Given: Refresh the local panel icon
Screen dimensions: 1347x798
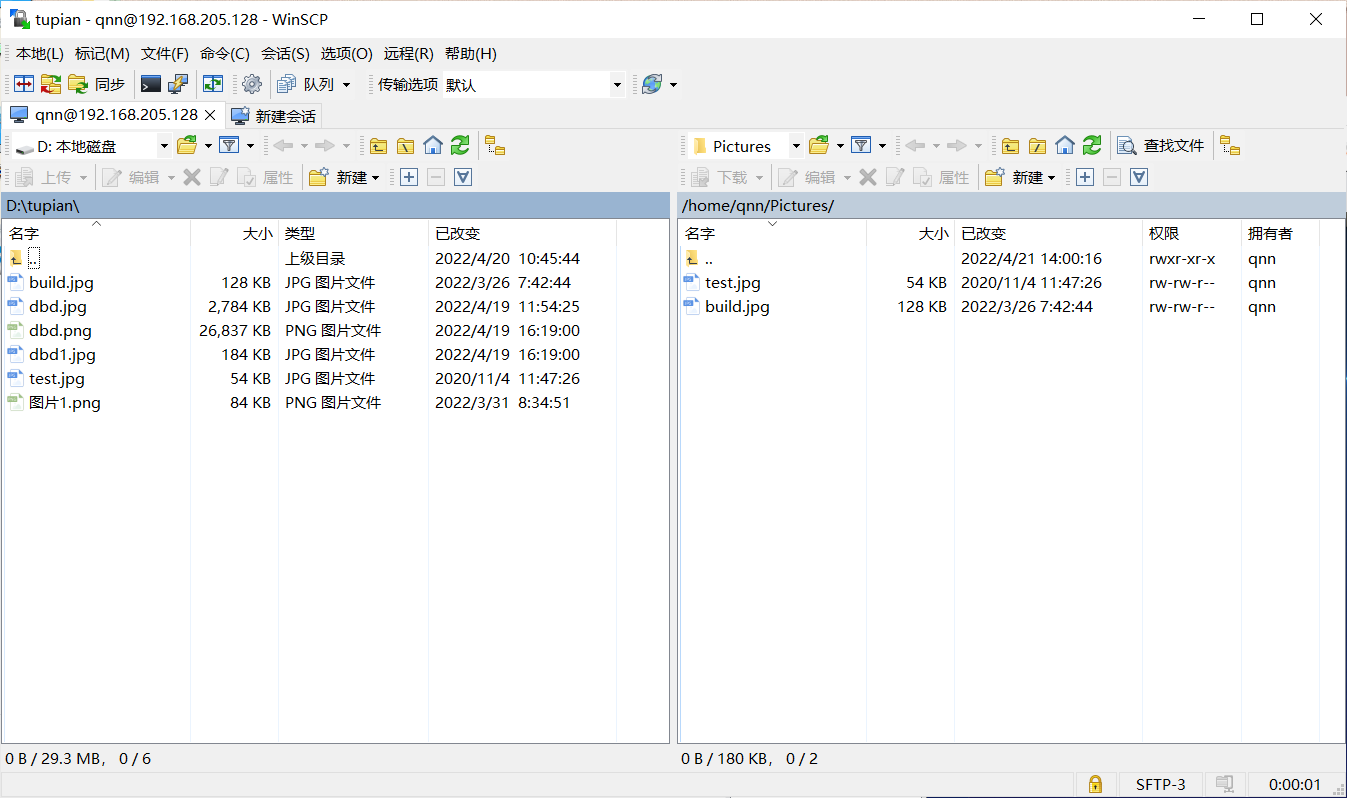Looking at the screenshot, I should [x=460, y=146].
